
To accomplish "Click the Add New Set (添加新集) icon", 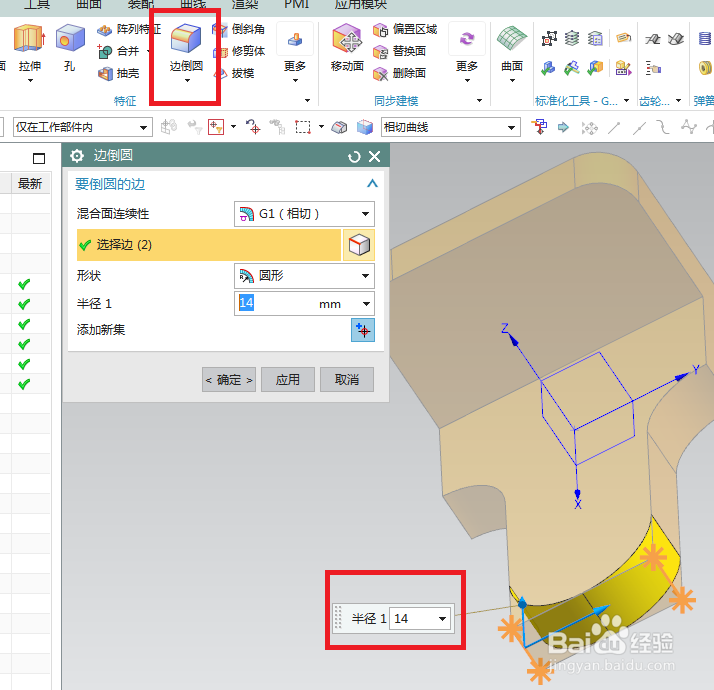I will pos(363,330).
